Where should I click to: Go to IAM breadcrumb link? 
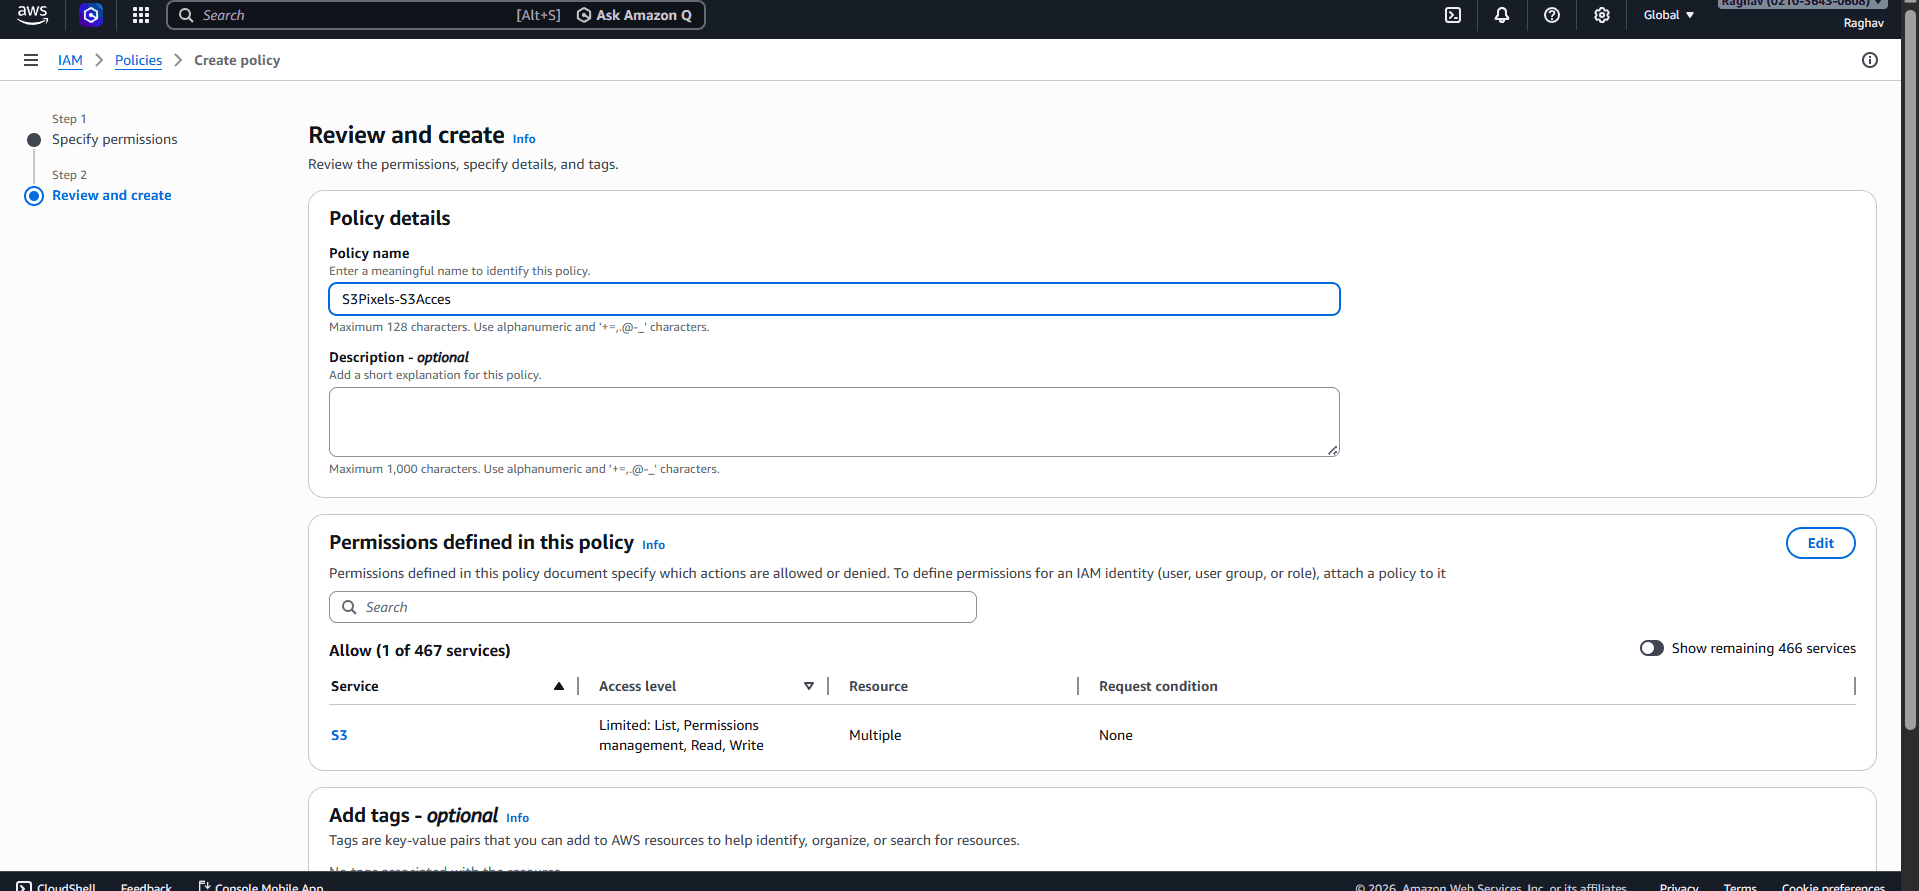[x=70, y=60]
